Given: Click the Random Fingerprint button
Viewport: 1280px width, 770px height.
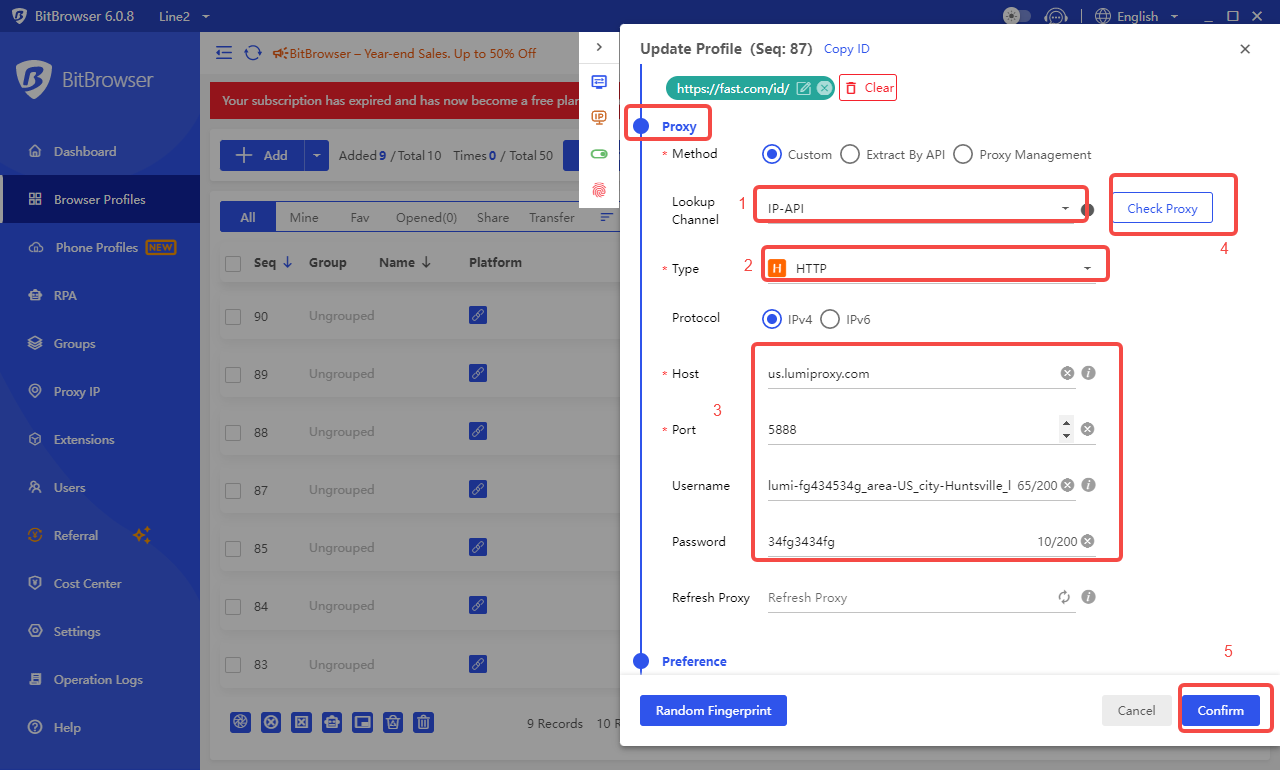Looking at the screenshot, I should point(713,710).
